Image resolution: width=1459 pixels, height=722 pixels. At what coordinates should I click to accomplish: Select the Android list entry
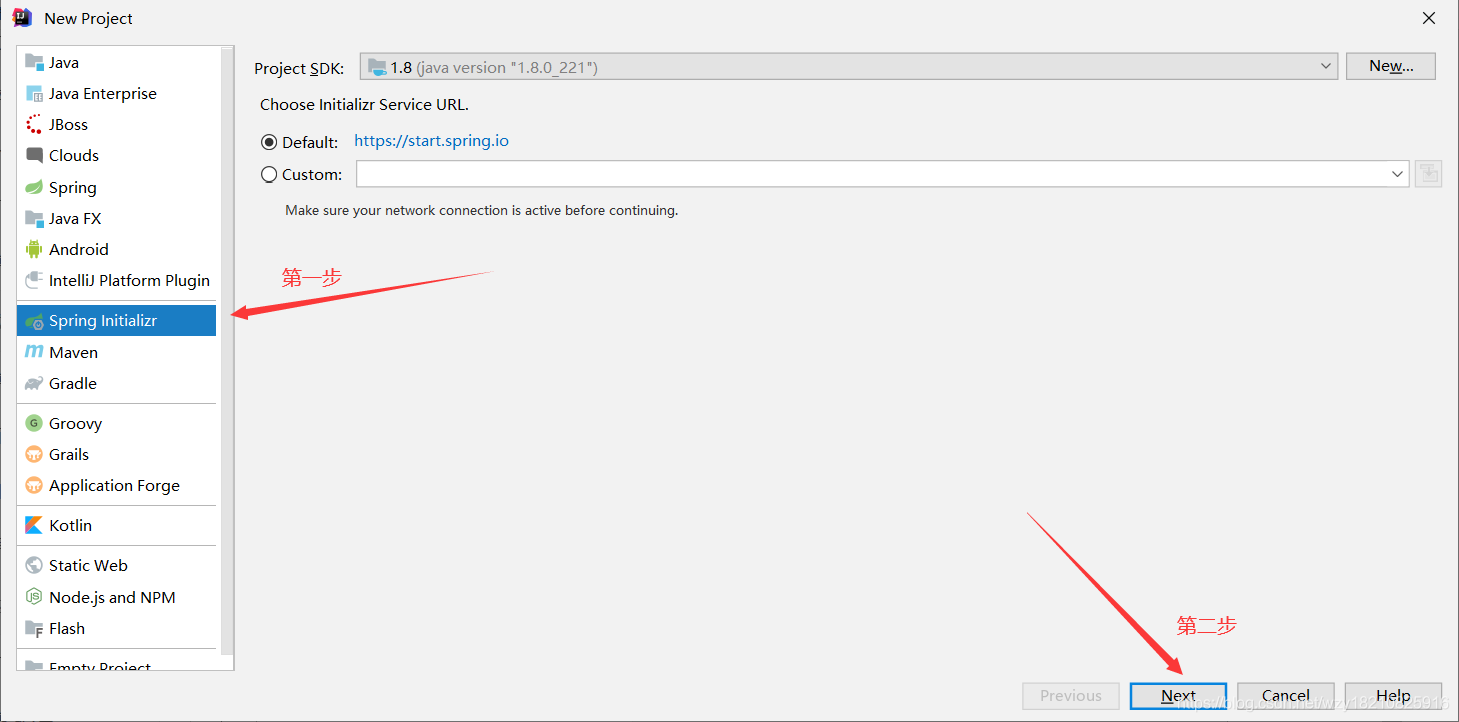click(116, 249)
